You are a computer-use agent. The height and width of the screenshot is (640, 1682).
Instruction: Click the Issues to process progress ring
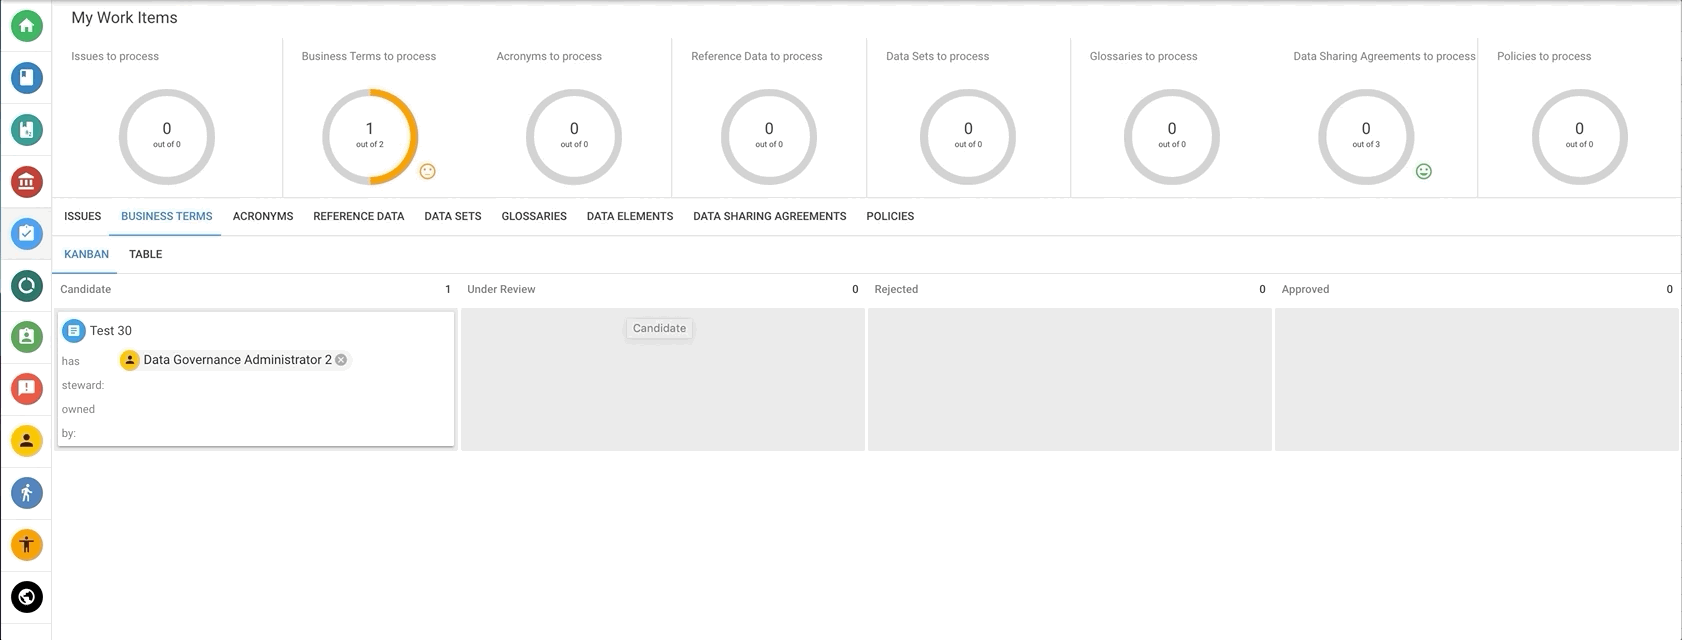[167, 137]
